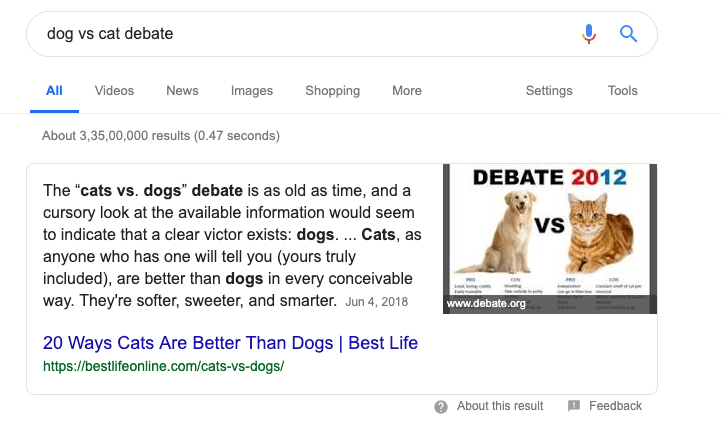This screenshot has width=722, height=421.
Task: Open '20 Ways Cats Are Better Than Dogs' link
Action: 230,343
